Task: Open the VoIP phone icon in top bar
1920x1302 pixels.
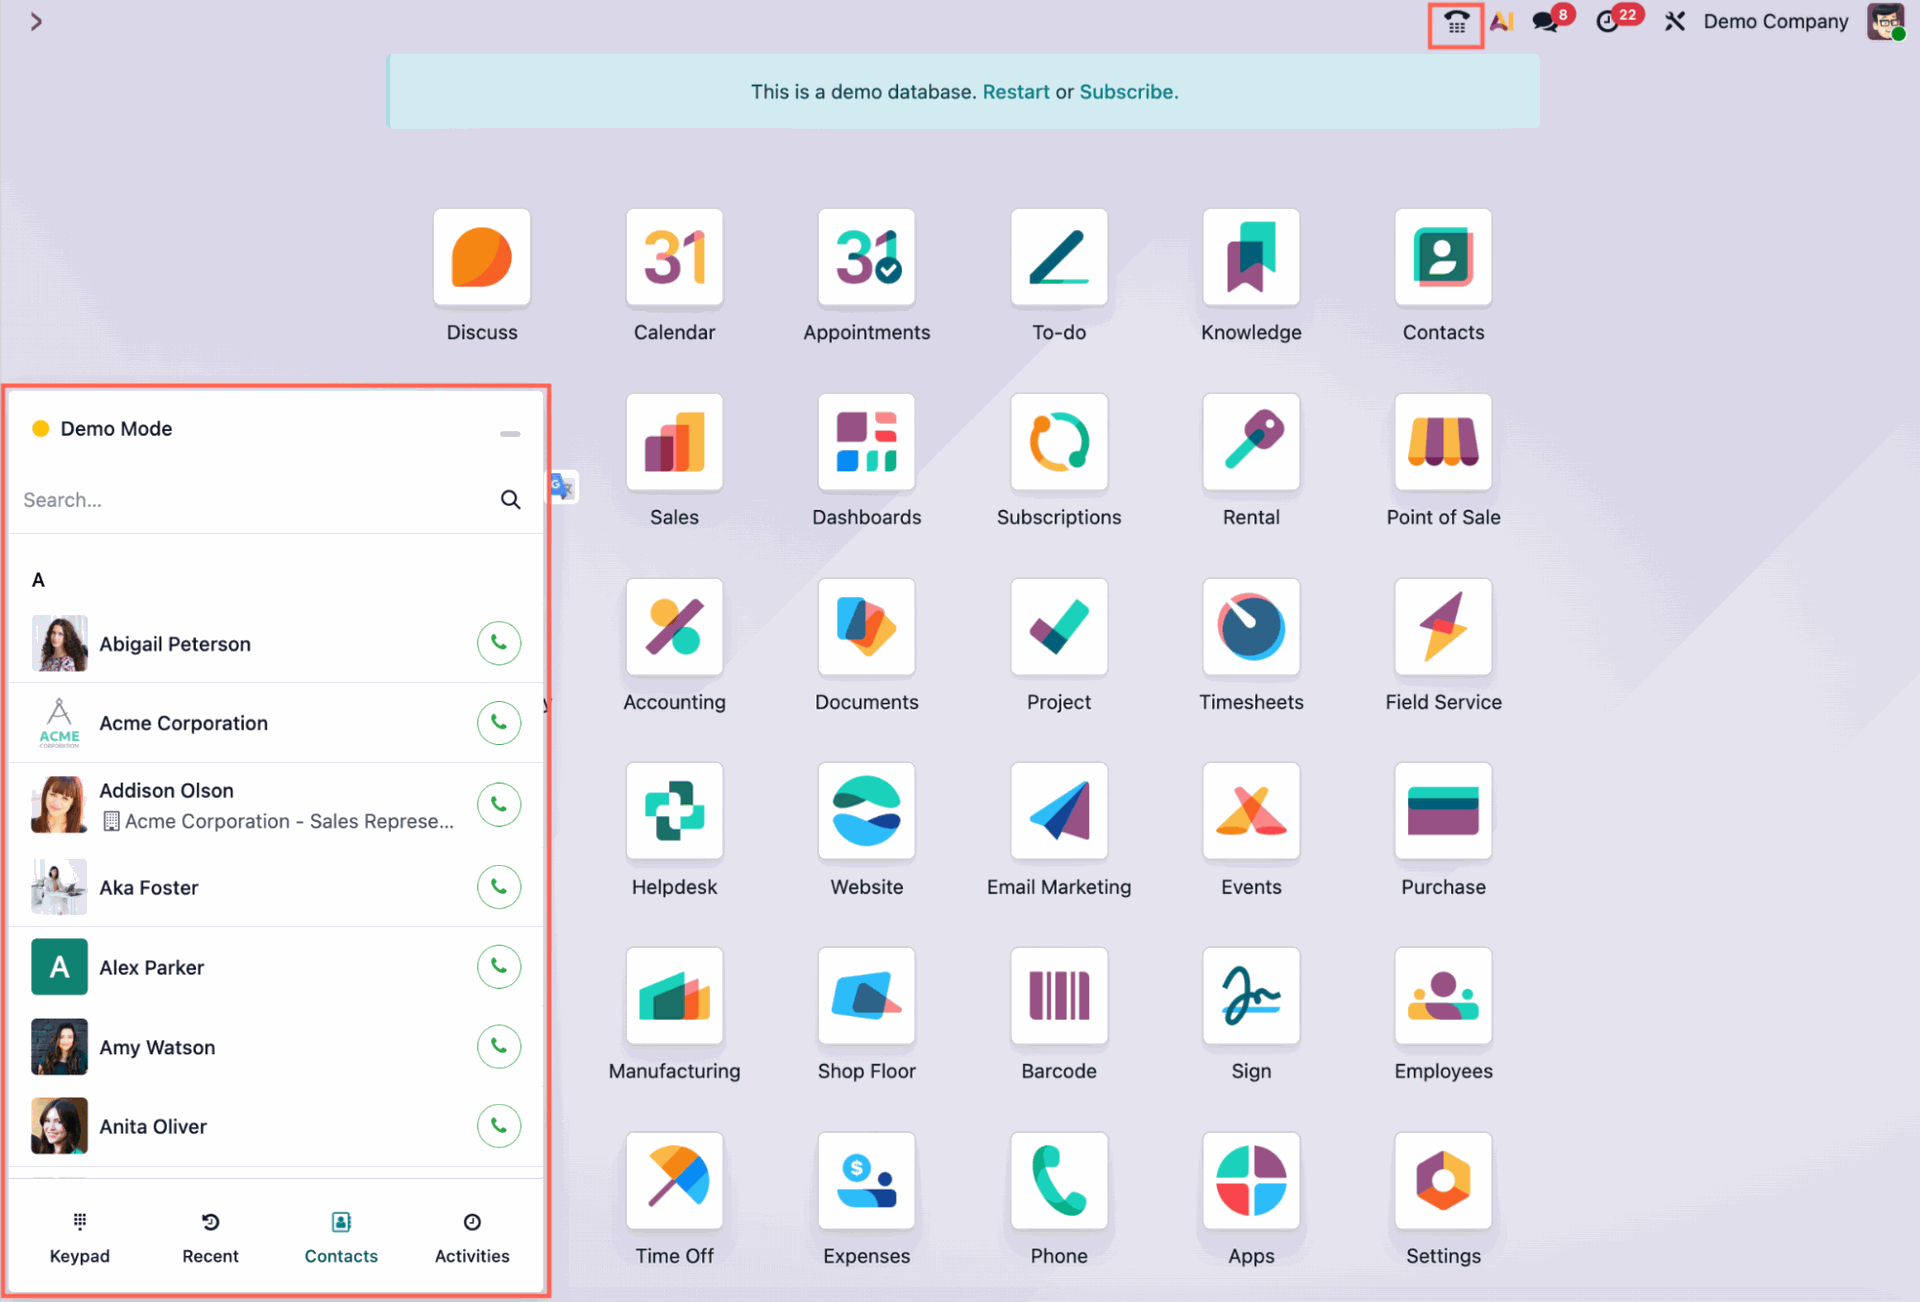Action: point(1455,23)
